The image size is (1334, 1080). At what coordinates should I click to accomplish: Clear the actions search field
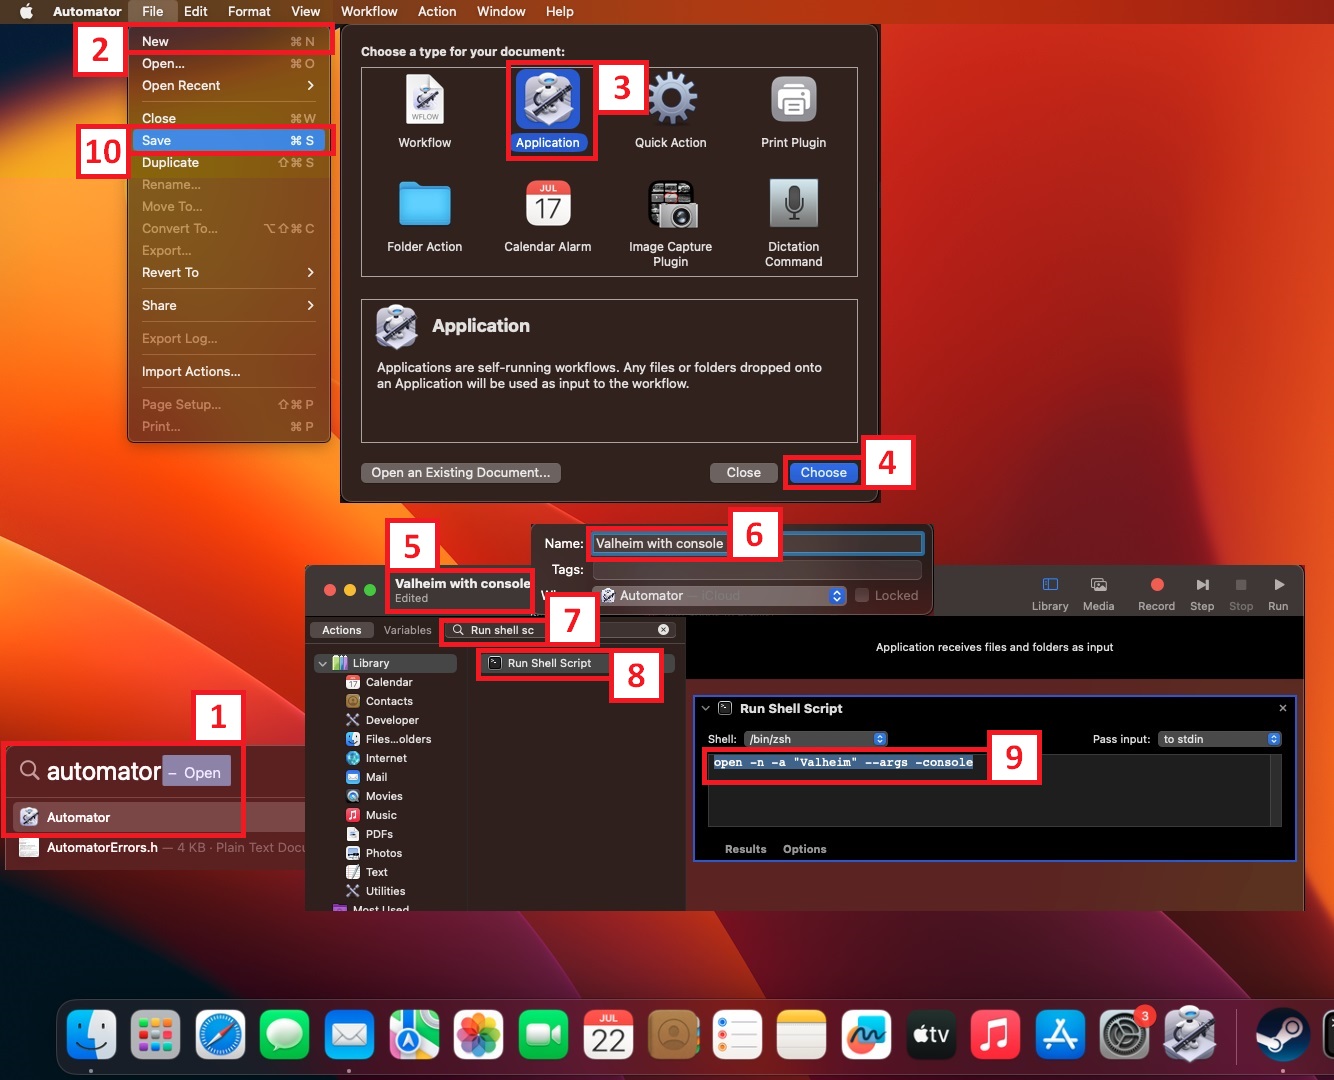click(x=663, y=630)
